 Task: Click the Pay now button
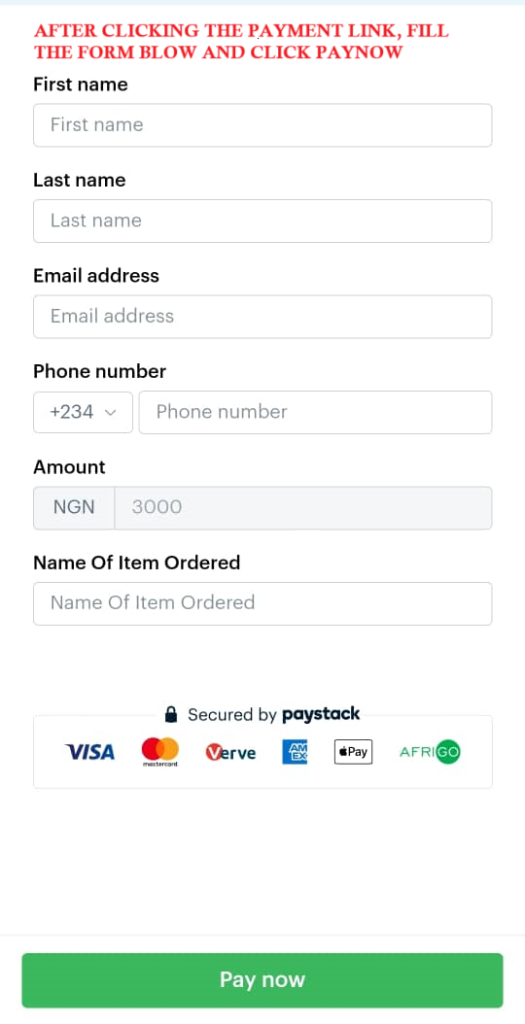(x=262, y=980)
